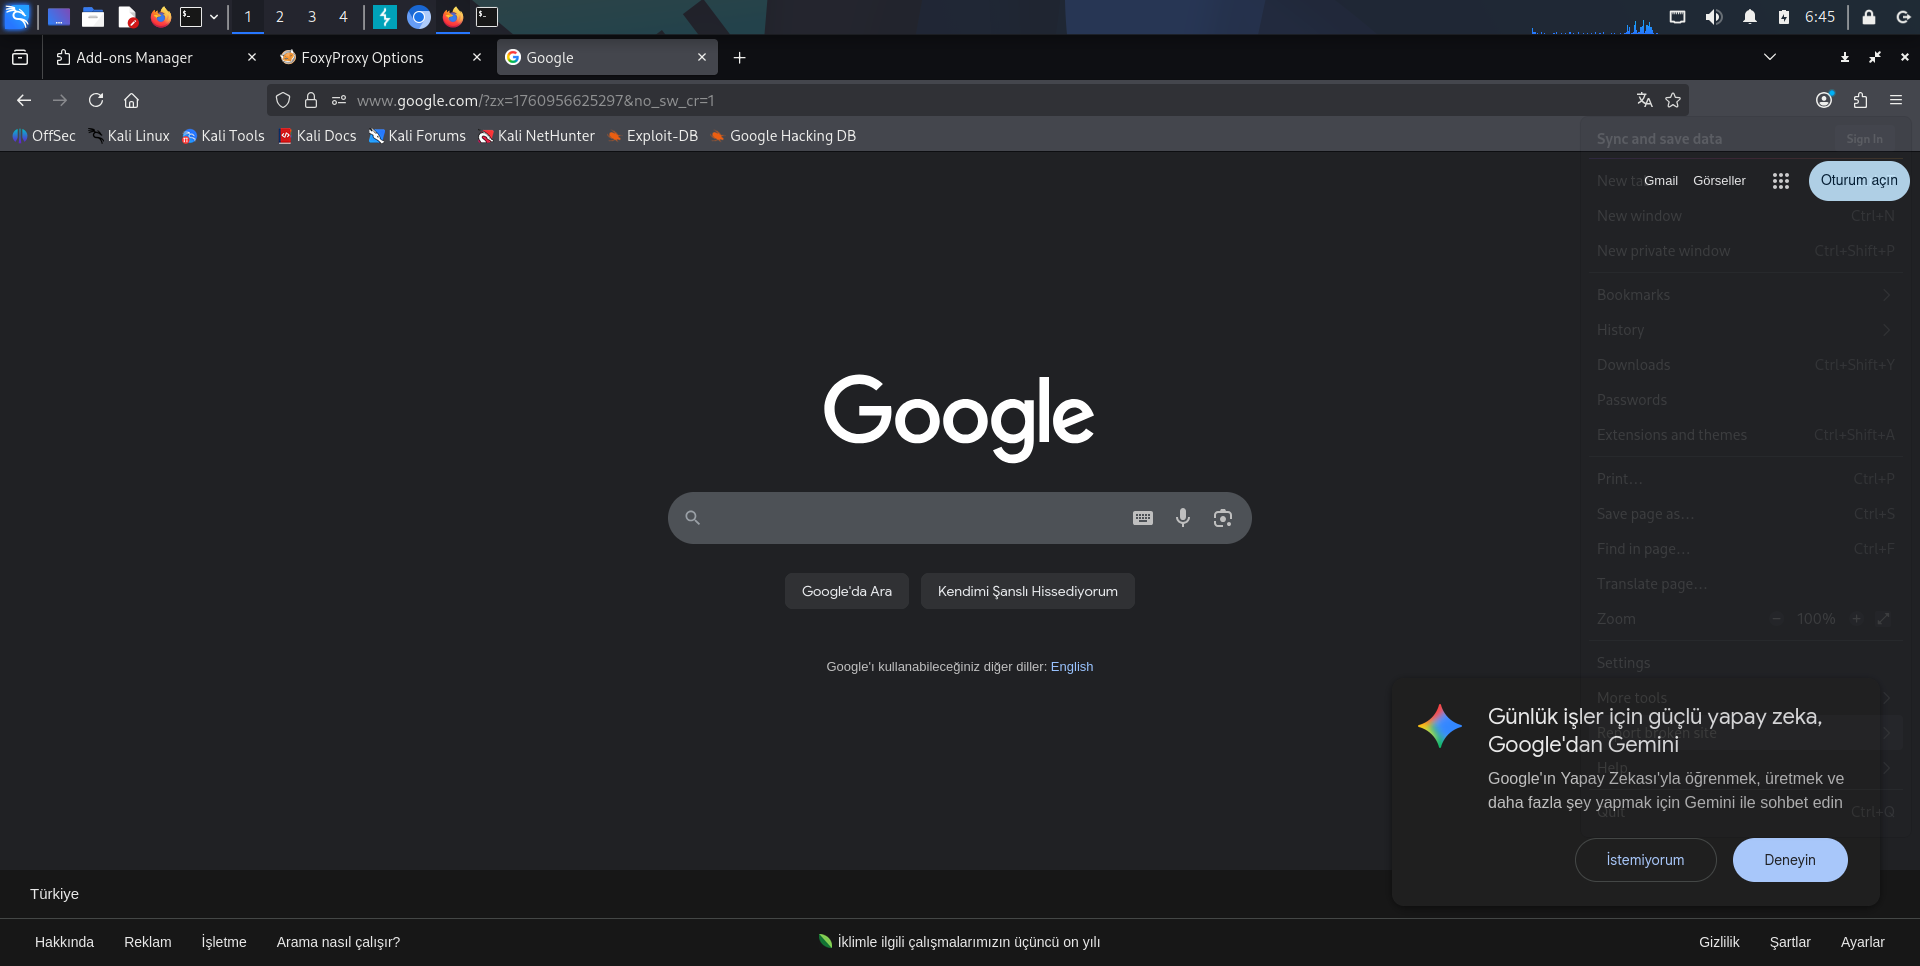Click the file manager launcher in the top panel

pos(93,17)
